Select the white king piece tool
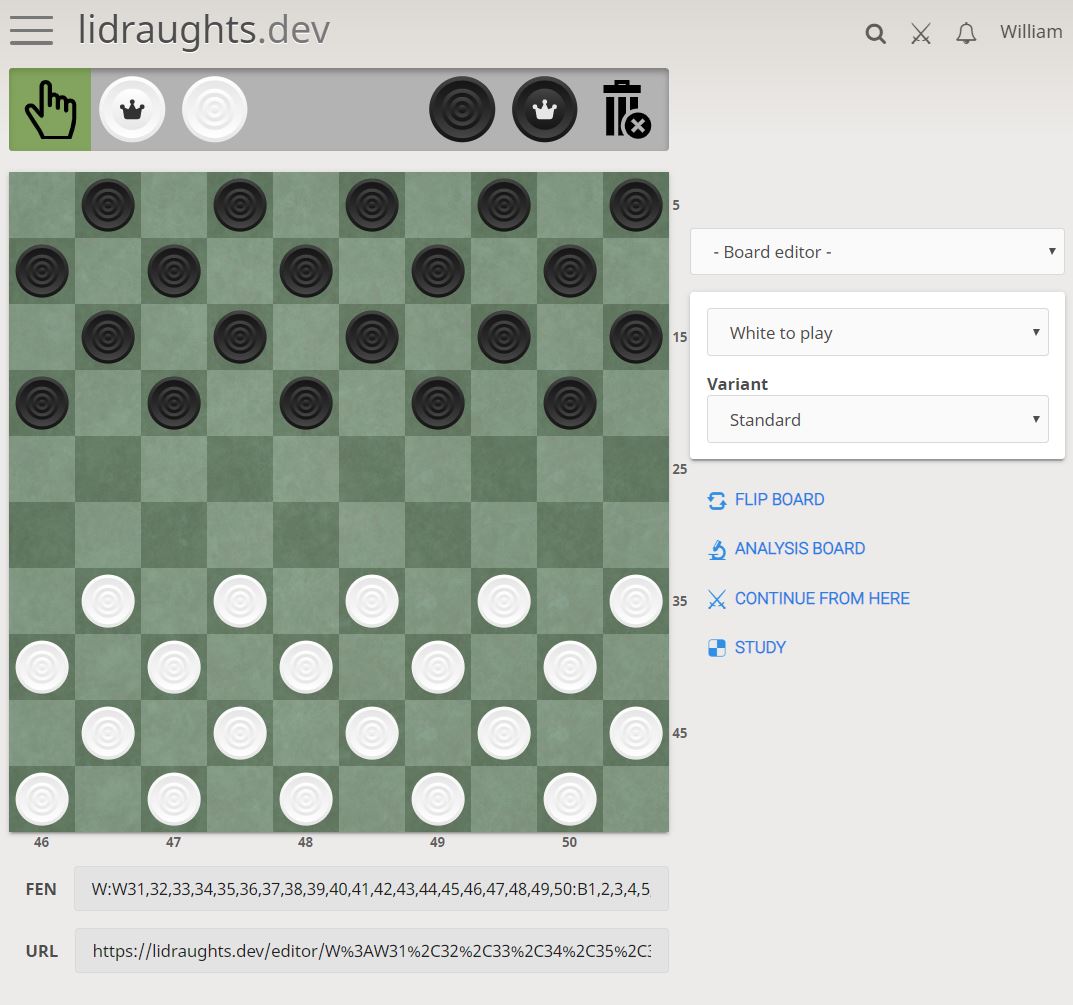The height and width of the screenshot is (1005, 1073). (132, 109)
